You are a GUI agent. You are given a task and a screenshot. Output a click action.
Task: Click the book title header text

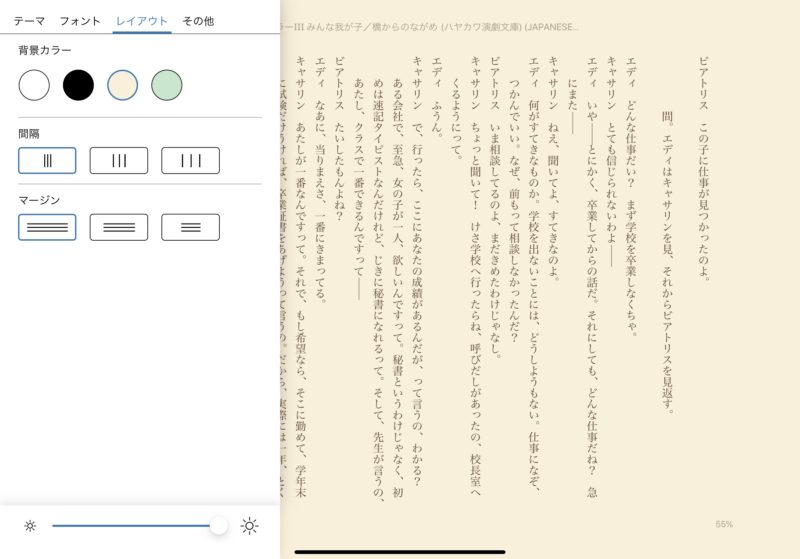(430, 27)
